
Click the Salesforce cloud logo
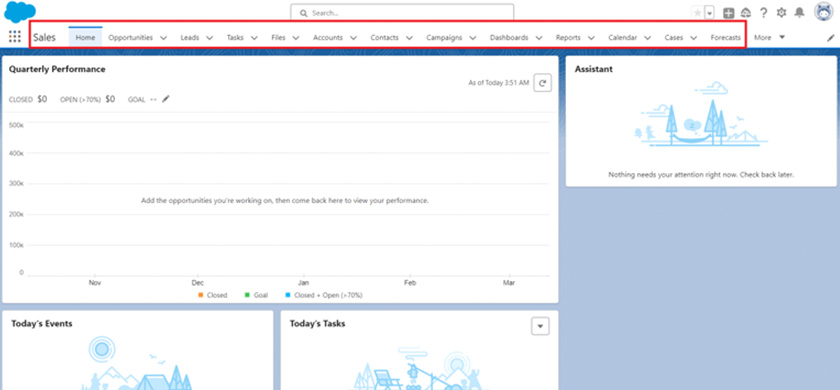pyautogui.click(x=20, y=12)
